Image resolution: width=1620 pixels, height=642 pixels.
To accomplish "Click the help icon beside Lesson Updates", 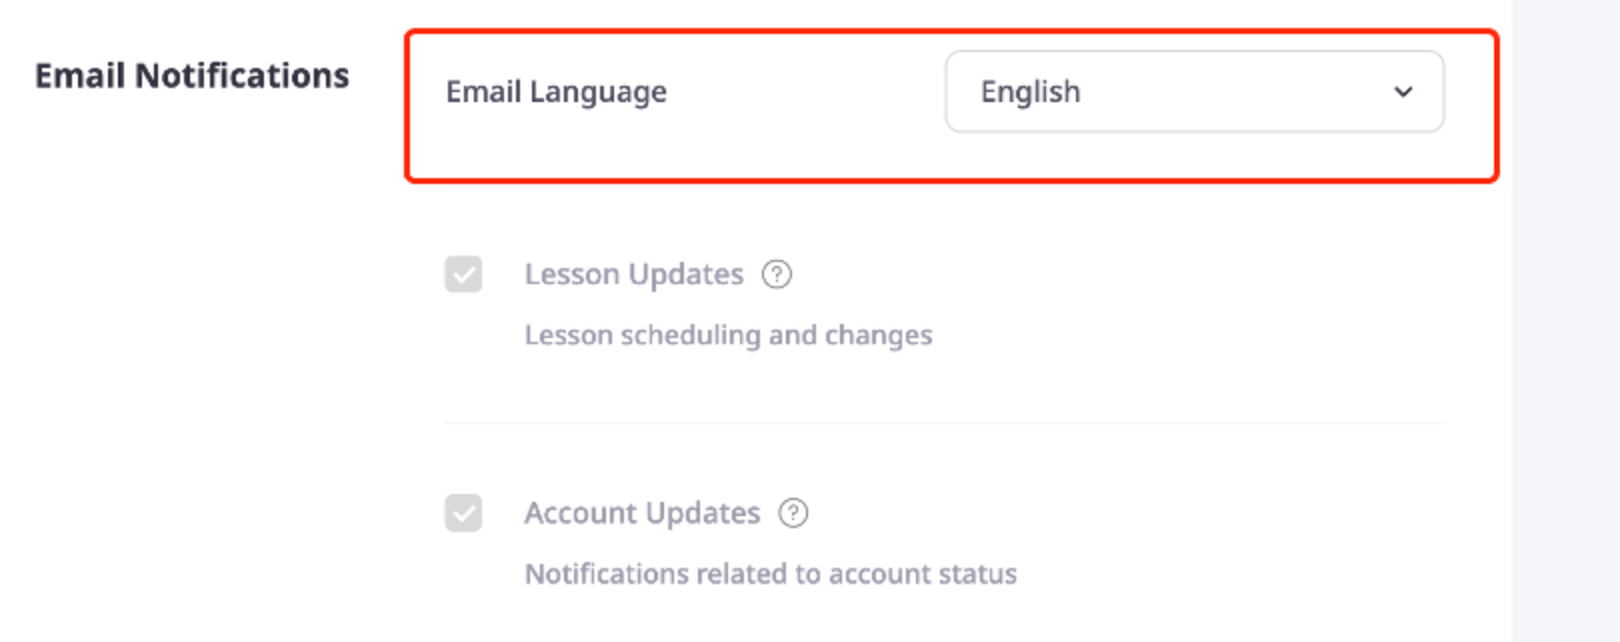I will pyautogui.click(x=777, y=274).
